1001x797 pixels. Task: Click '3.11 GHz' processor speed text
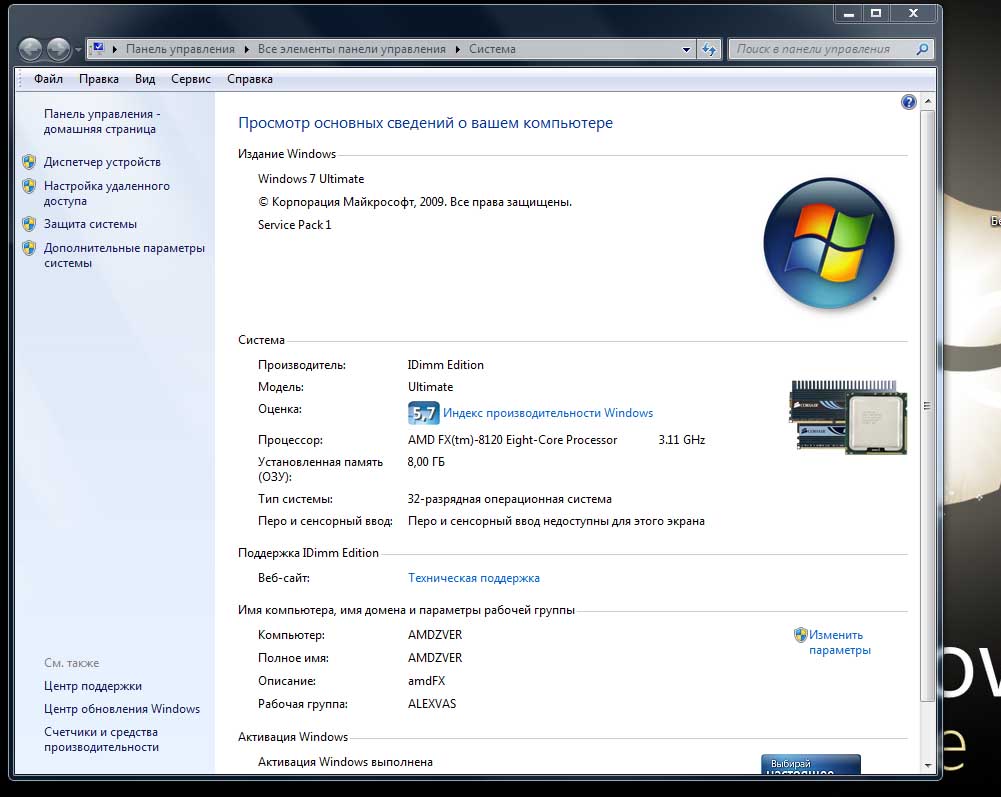tap(682, 440)
